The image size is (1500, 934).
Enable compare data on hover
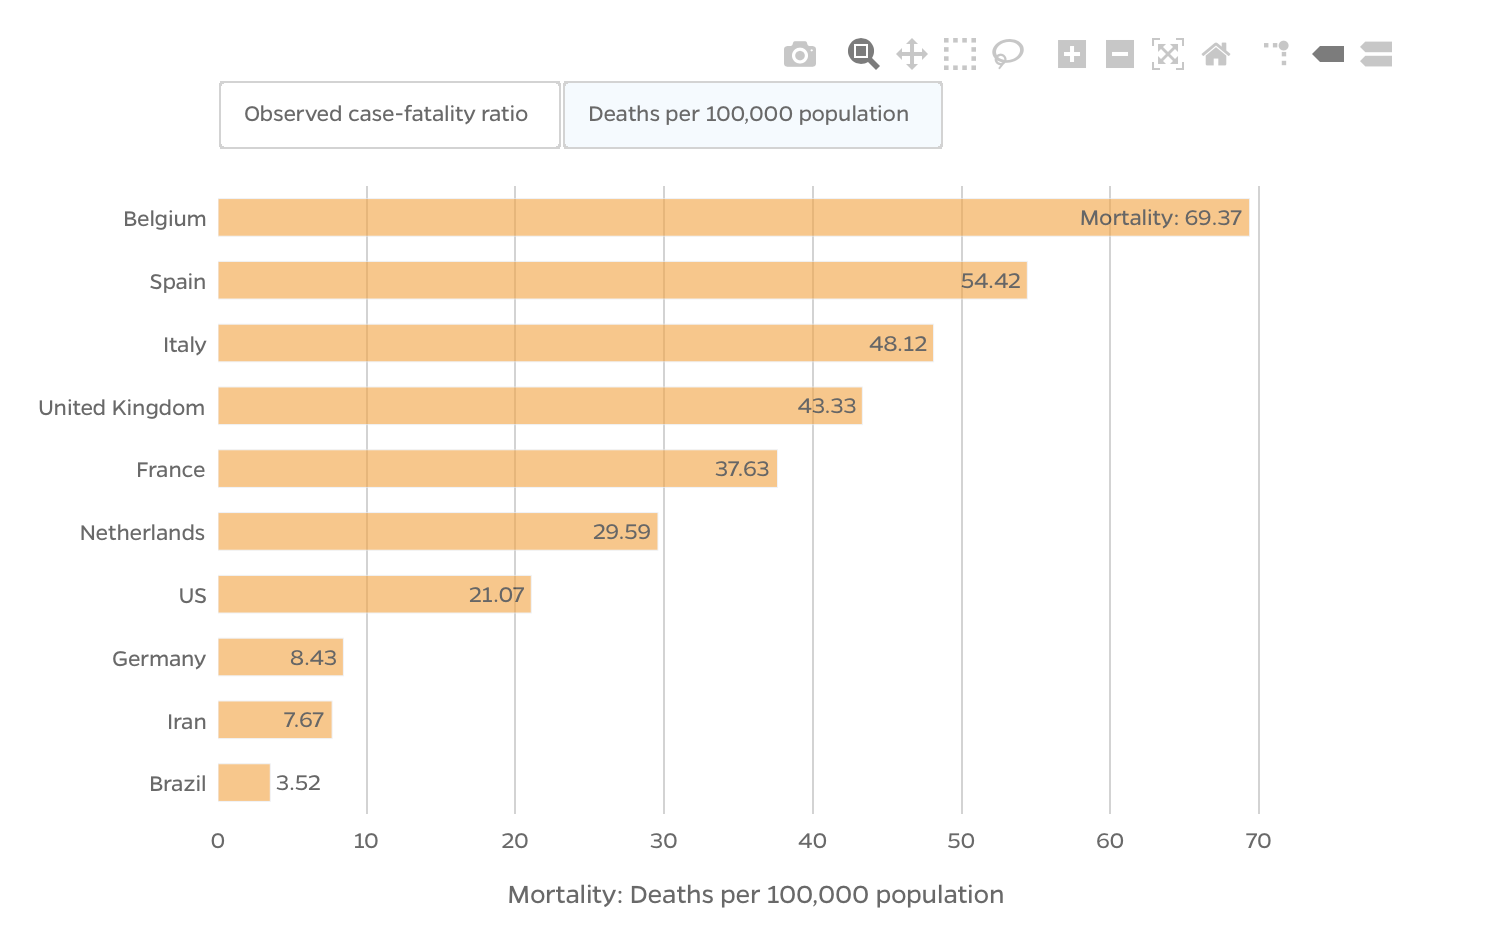(1376, 54)
